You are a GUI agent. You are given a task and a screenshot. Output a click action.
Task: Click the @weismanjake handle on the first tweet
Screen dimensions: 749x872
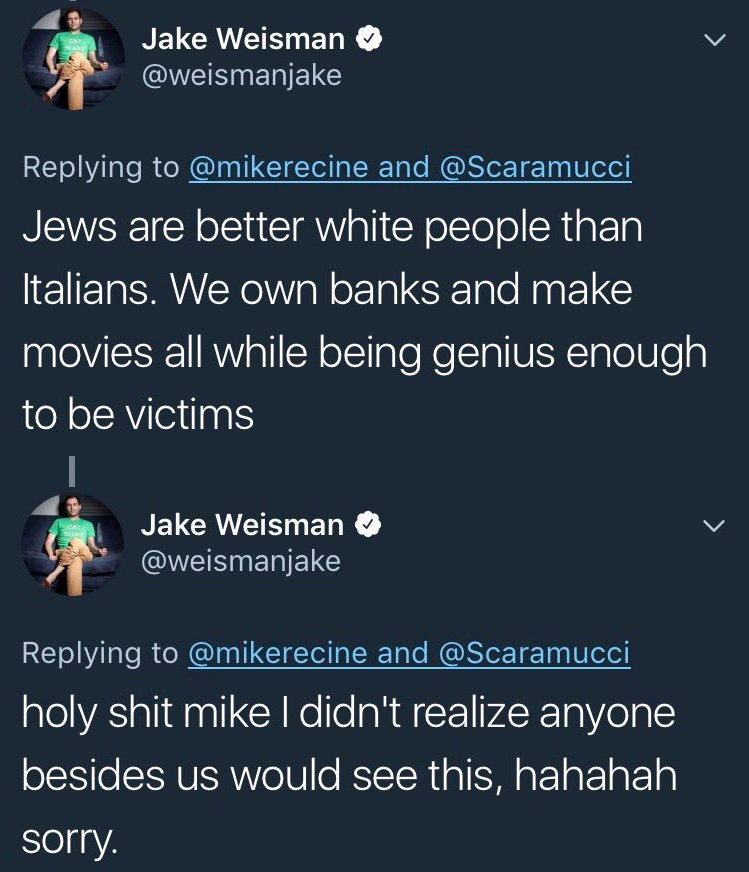coord(241,75)
